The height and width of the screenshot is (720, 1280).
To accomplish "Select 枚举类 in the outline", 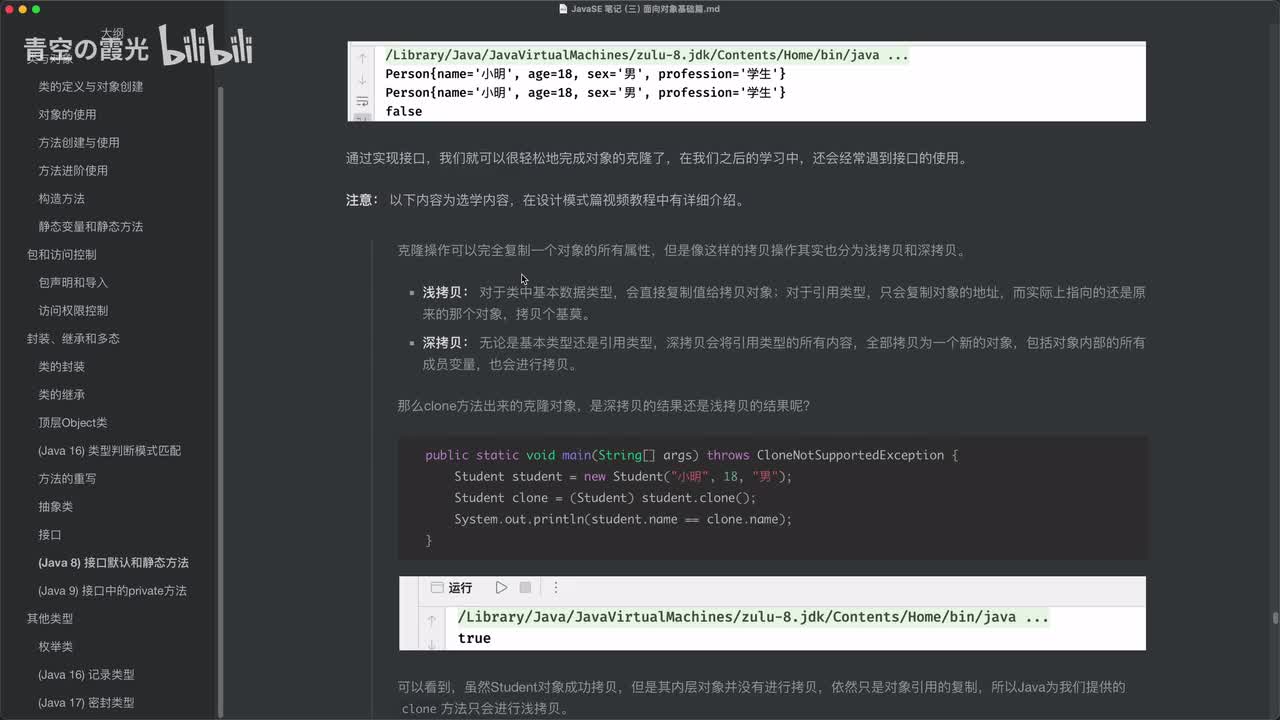I will (55, 647).
